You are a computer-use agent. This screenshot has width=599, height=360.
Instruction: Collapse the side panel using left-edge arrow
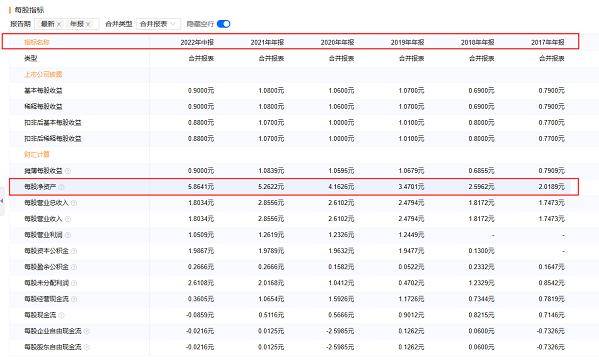(2, 201)
